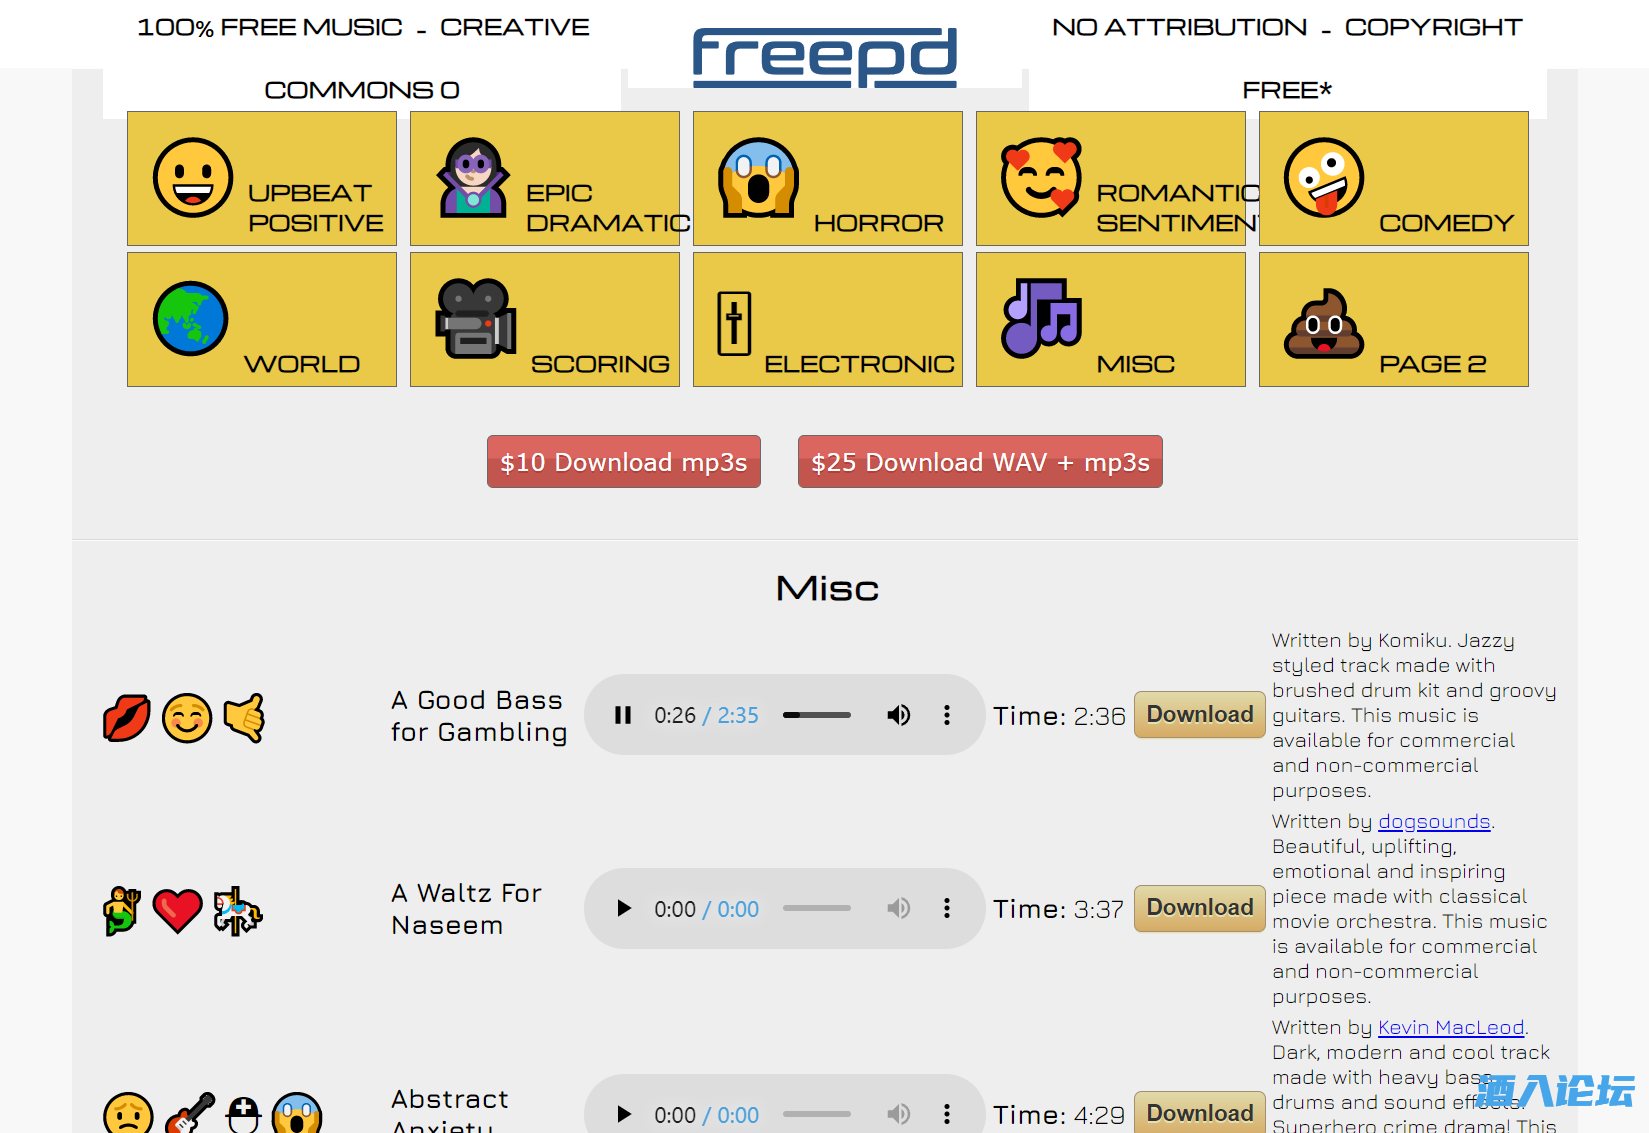Viewport: 1649px width, 1133px height.
Task: Click the Time: 4:29 label
Action: pyautogui.click(x=1059, y=1115)
